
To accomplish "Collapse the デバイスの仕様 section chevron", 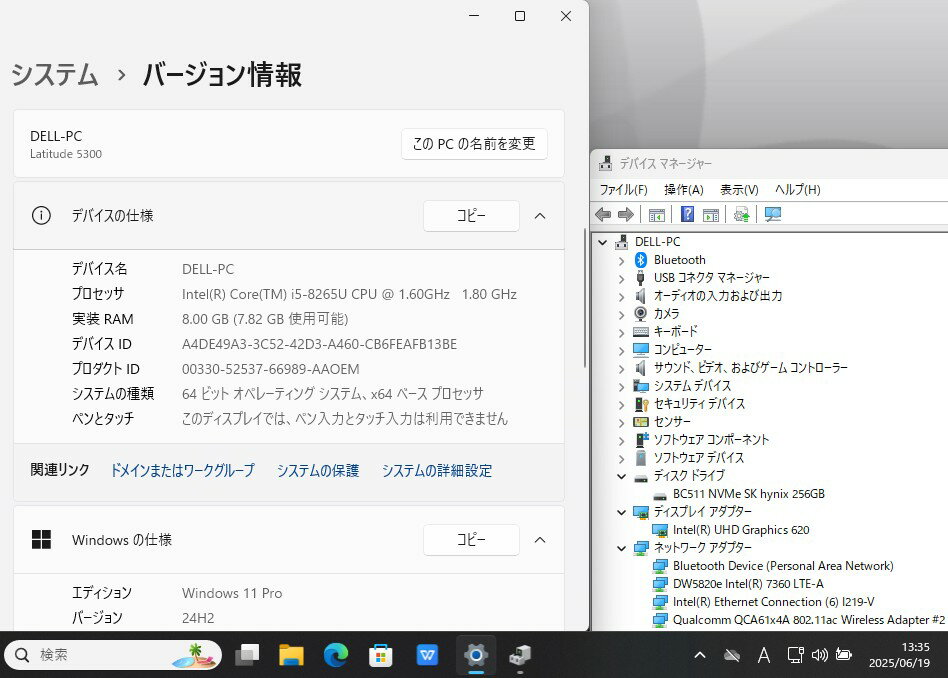I will coord(540,216).
